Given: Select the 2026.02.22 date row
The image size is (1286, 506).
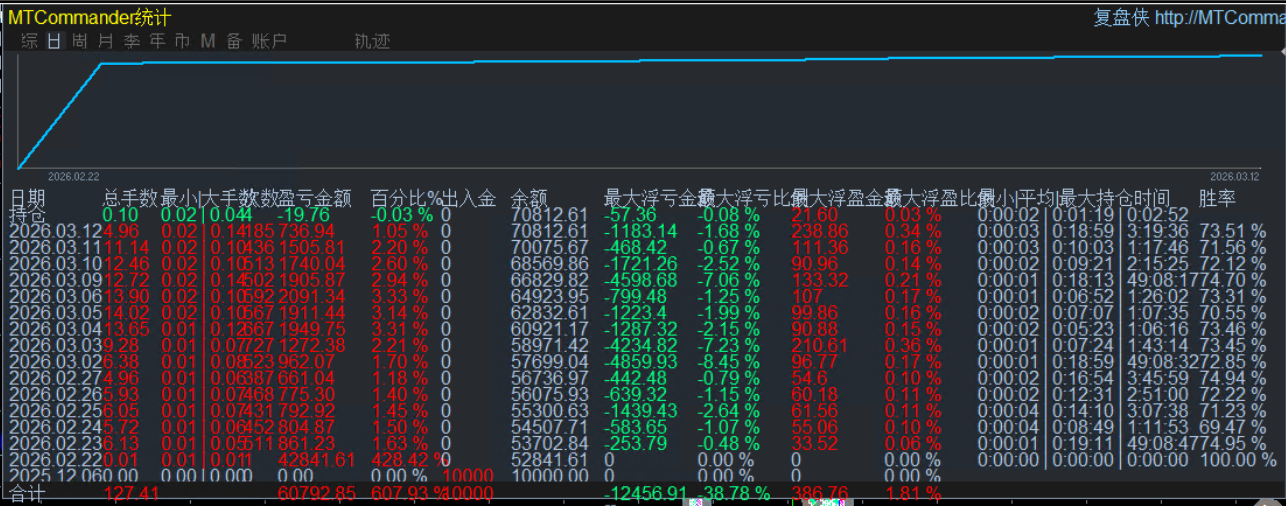Looking at the screenshot, I should (54, 459).
